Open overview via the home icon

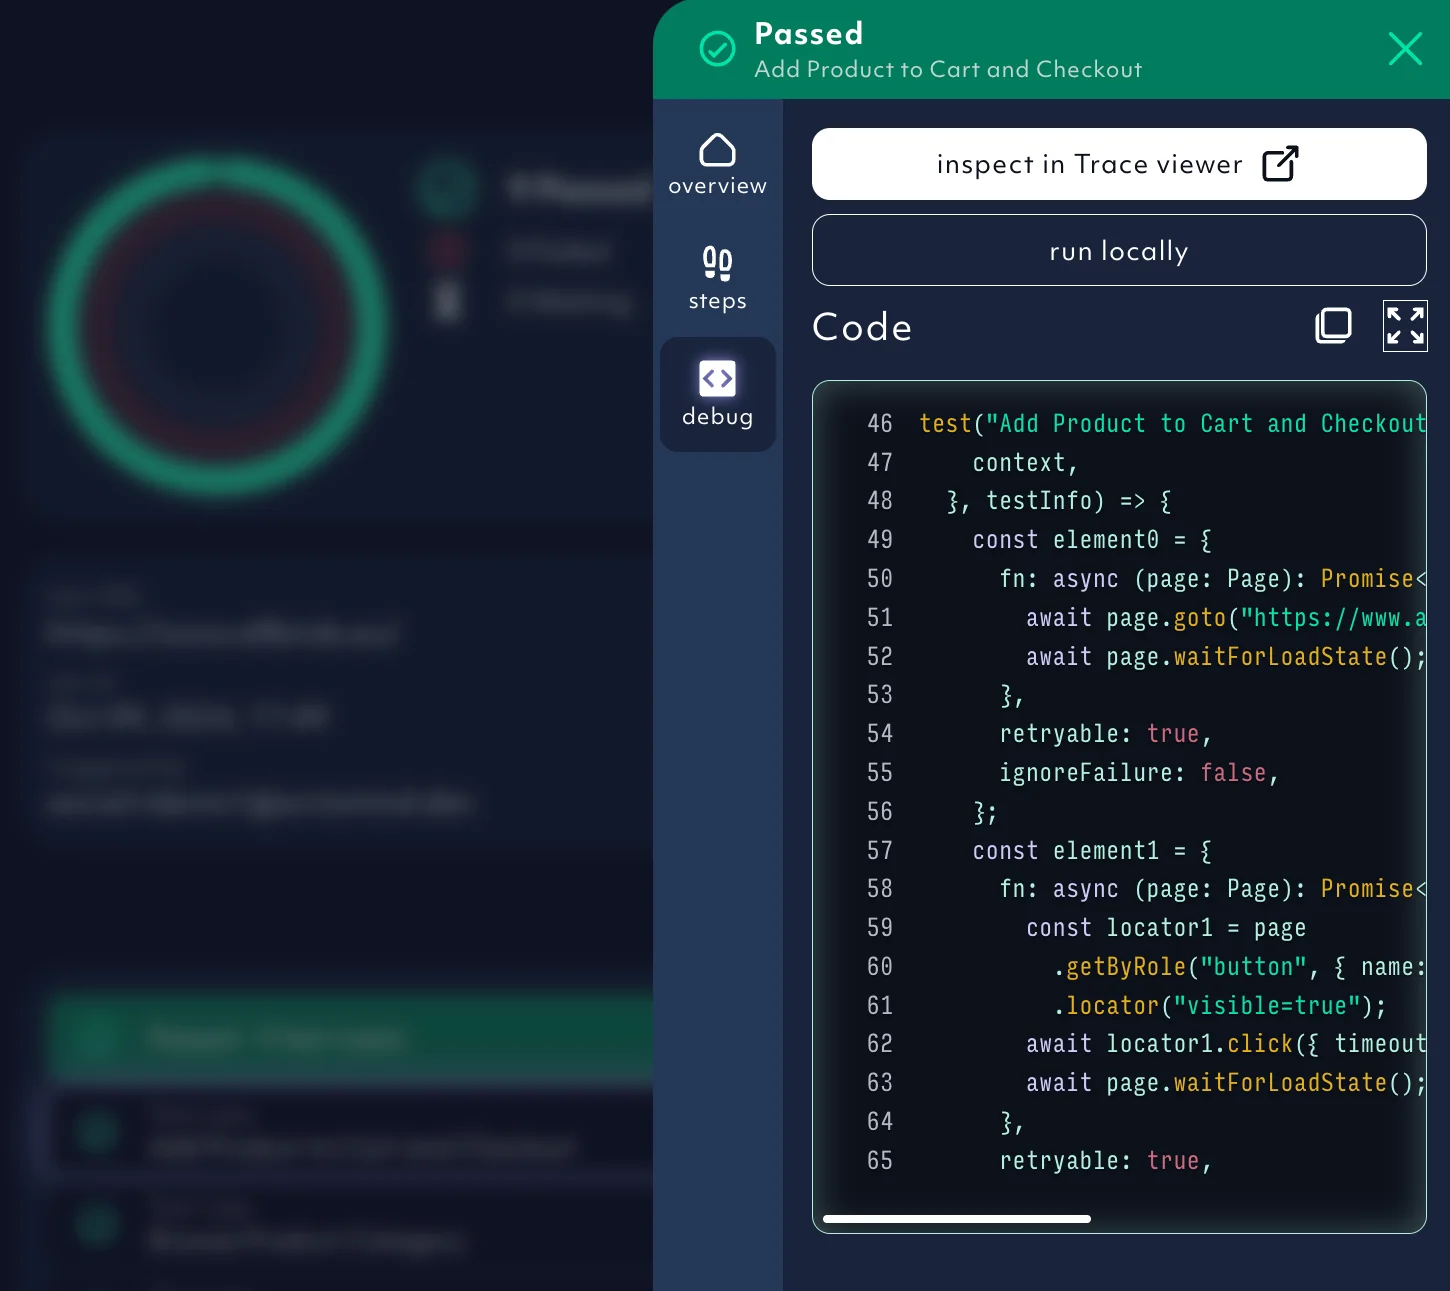(x=716, y=150)
